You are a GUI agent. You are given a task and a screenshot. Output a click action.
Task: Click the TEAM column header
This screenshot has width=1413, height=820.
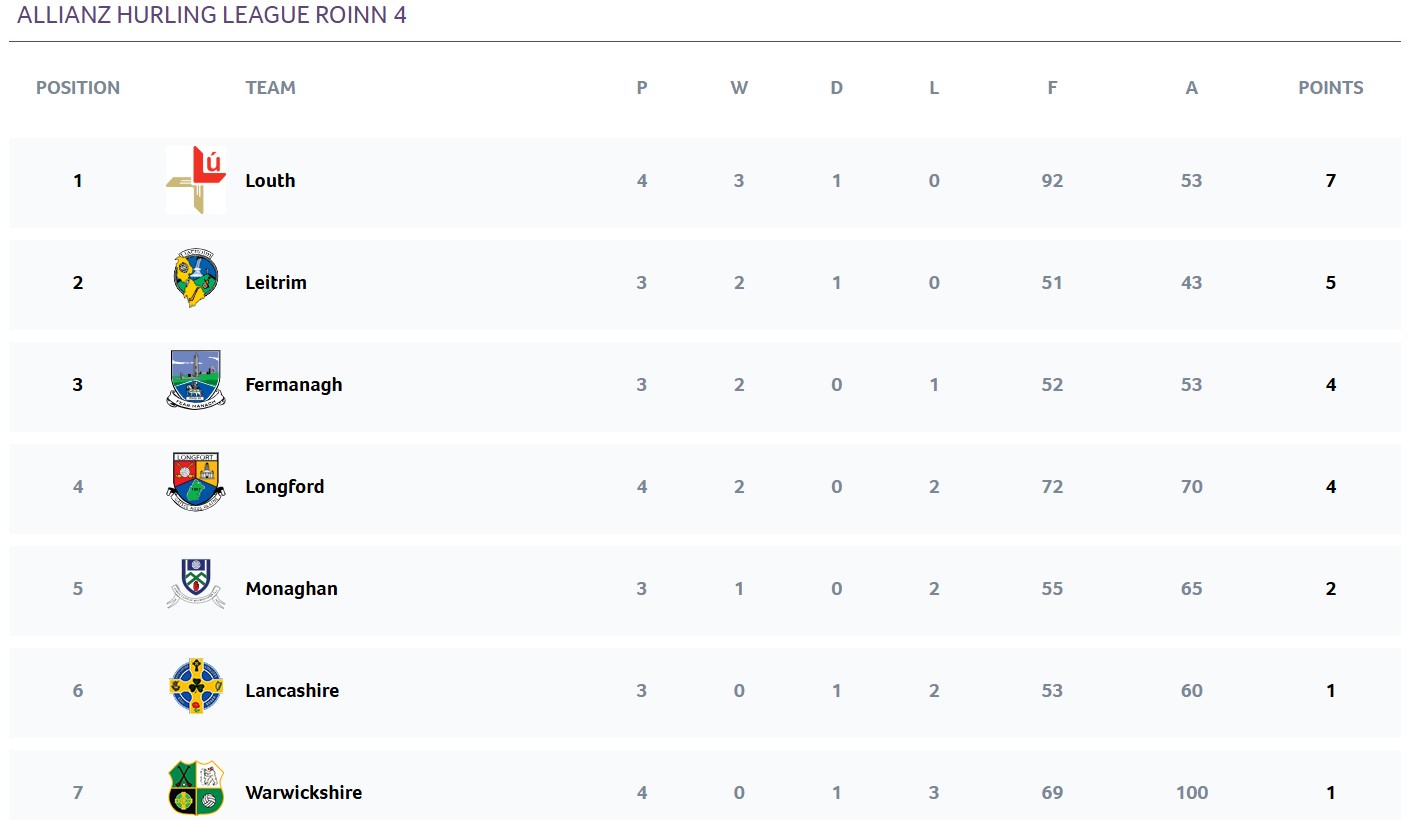click(x=271, y=88)
